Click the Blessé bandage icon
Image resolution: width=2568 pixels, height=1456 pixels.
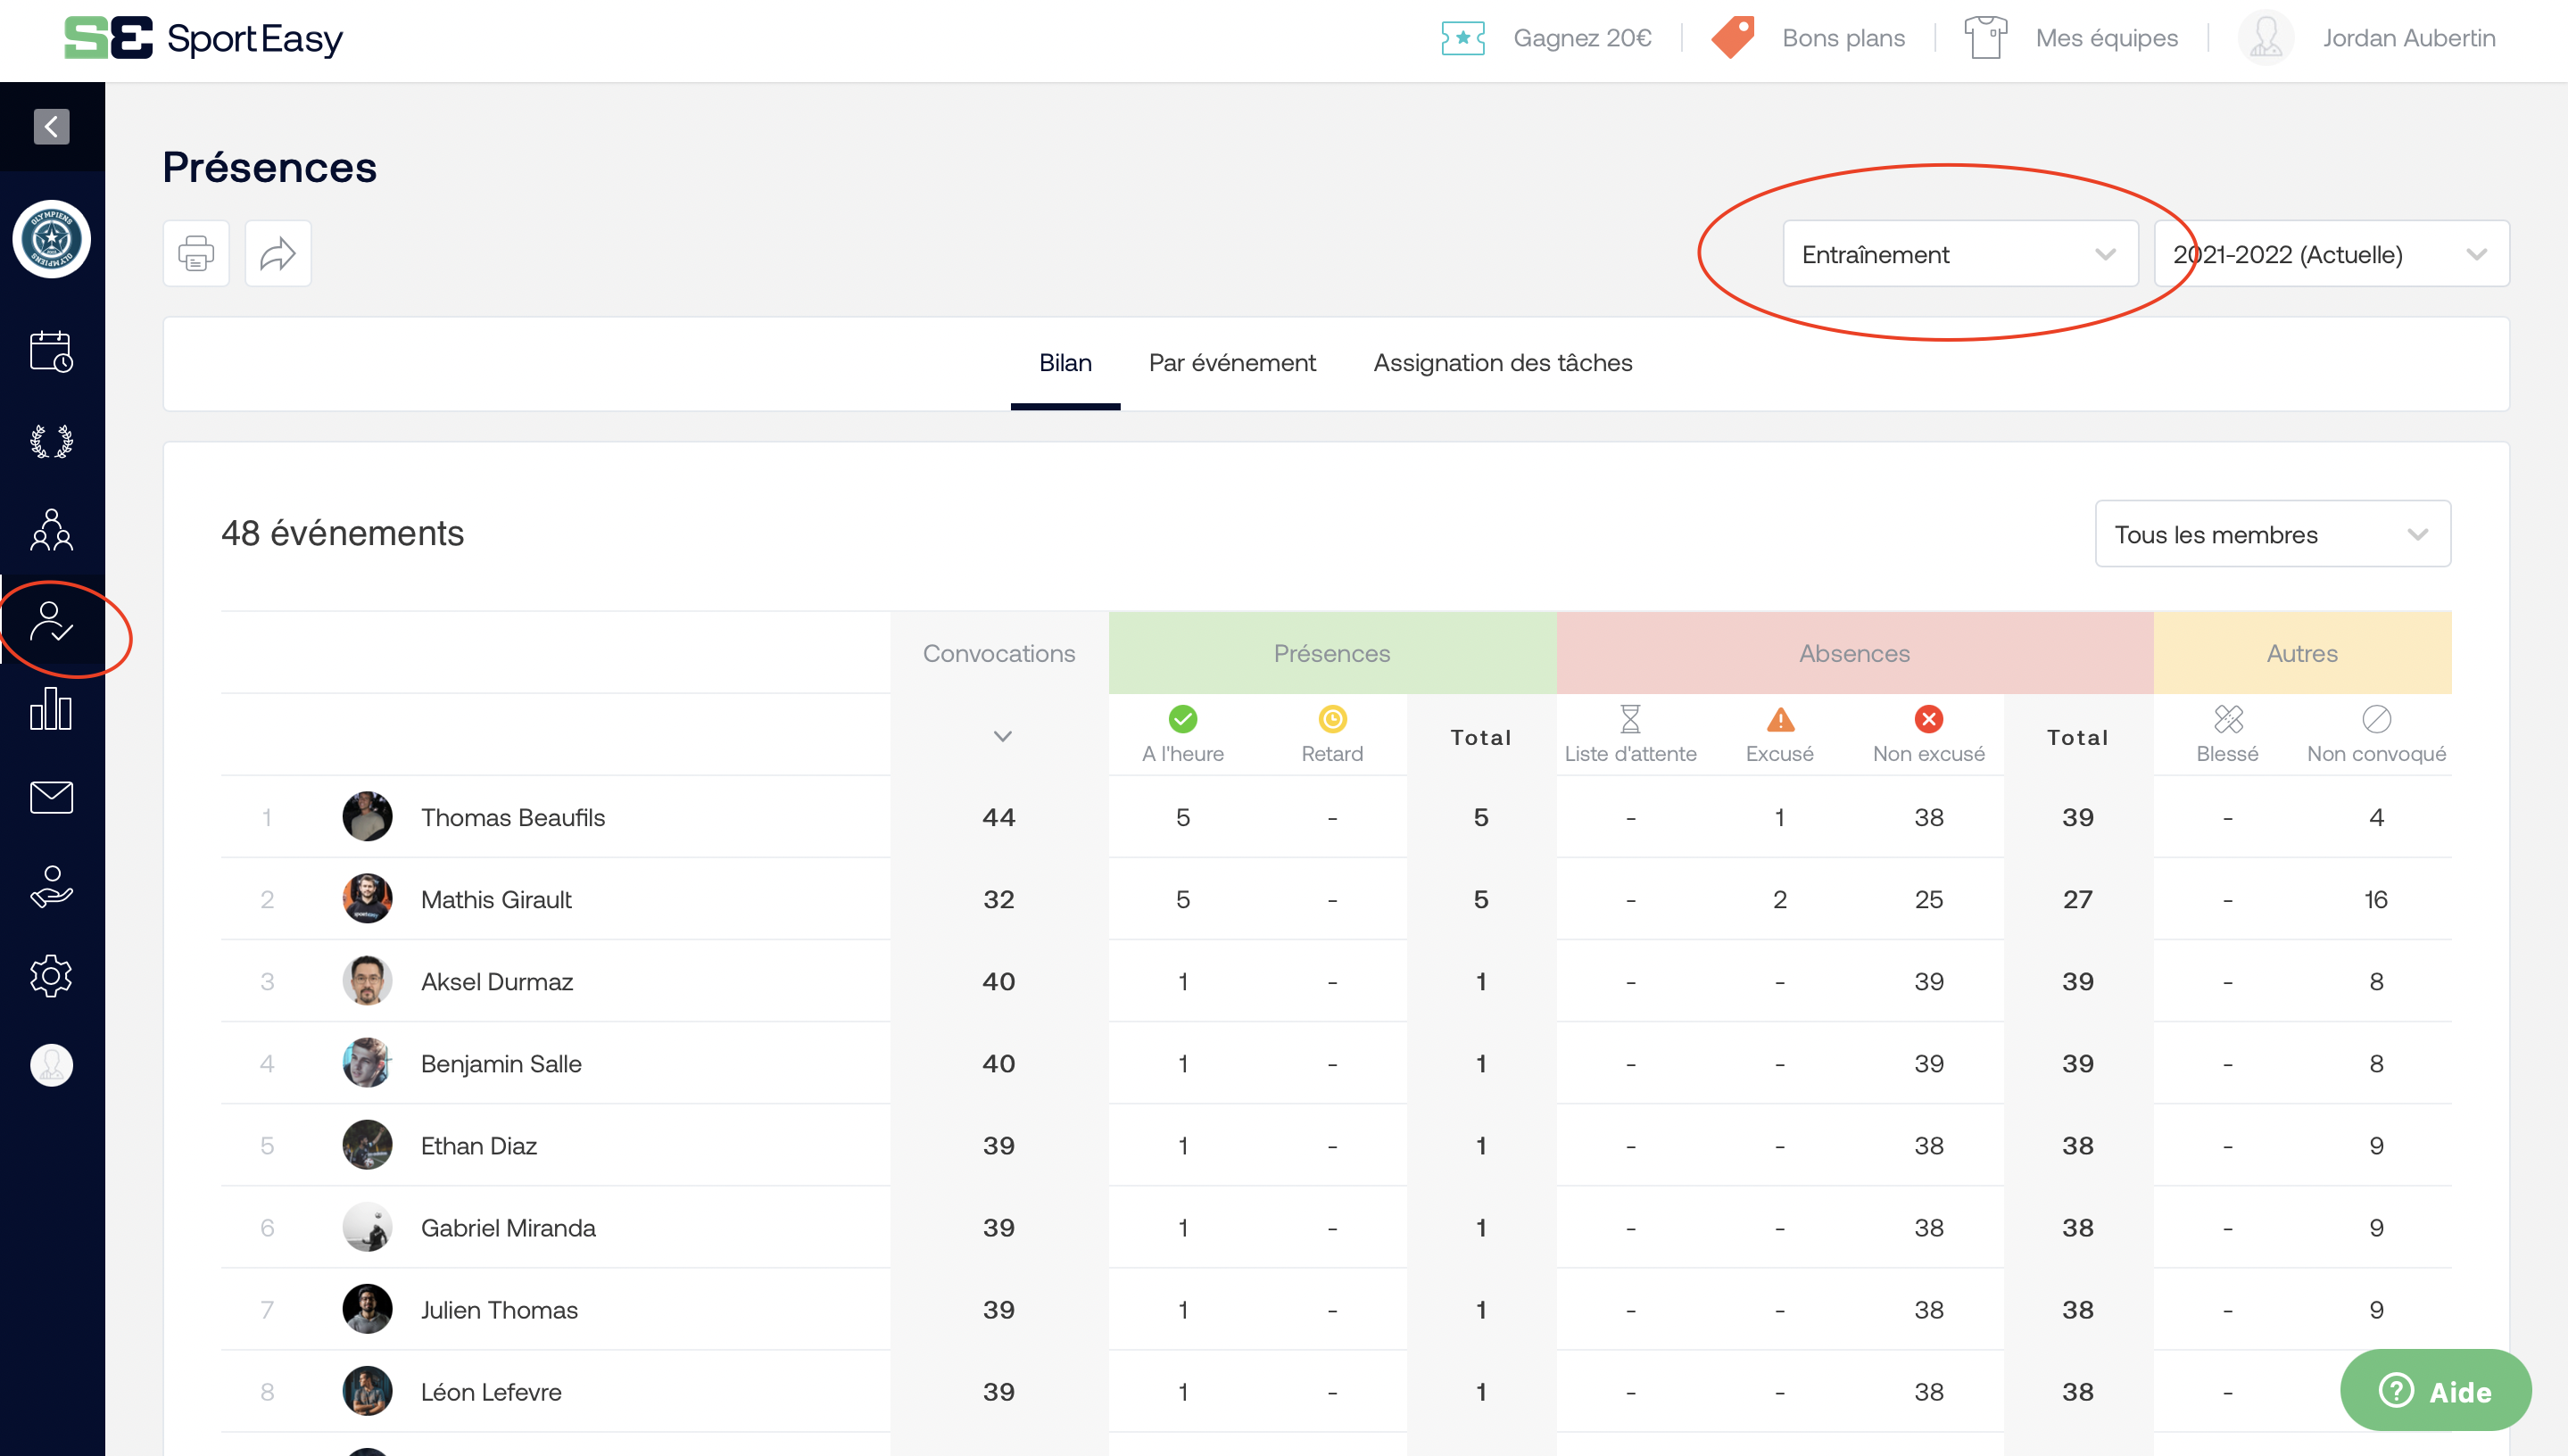click(x=2228, y=719)
